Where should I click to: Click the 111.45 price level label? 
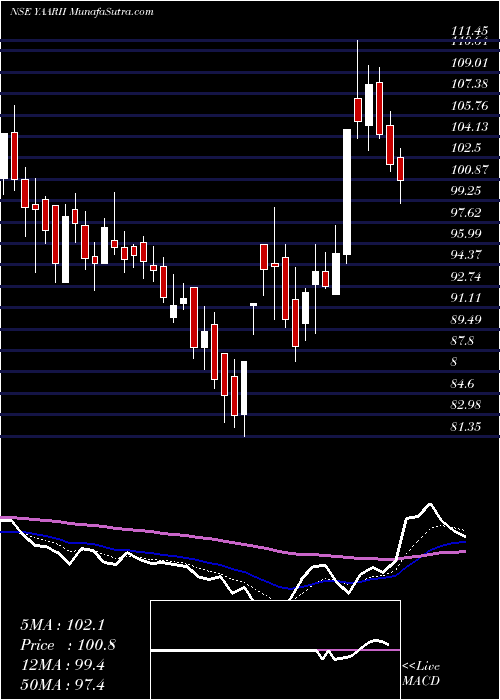(x=469, y=31)
